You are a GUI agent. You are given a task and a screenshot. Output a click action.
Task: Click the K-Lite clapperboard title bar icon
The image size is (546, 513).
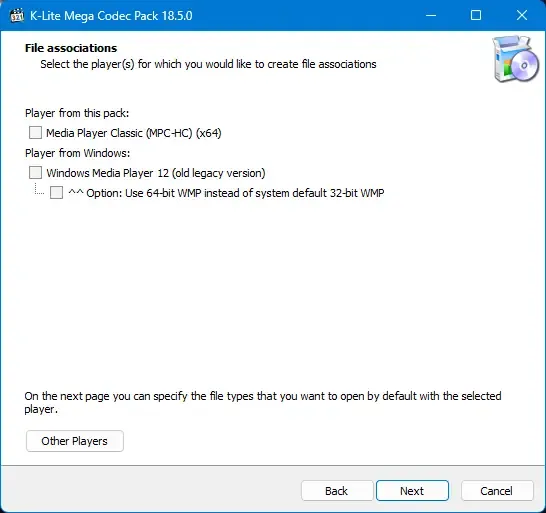click(17, 16)
